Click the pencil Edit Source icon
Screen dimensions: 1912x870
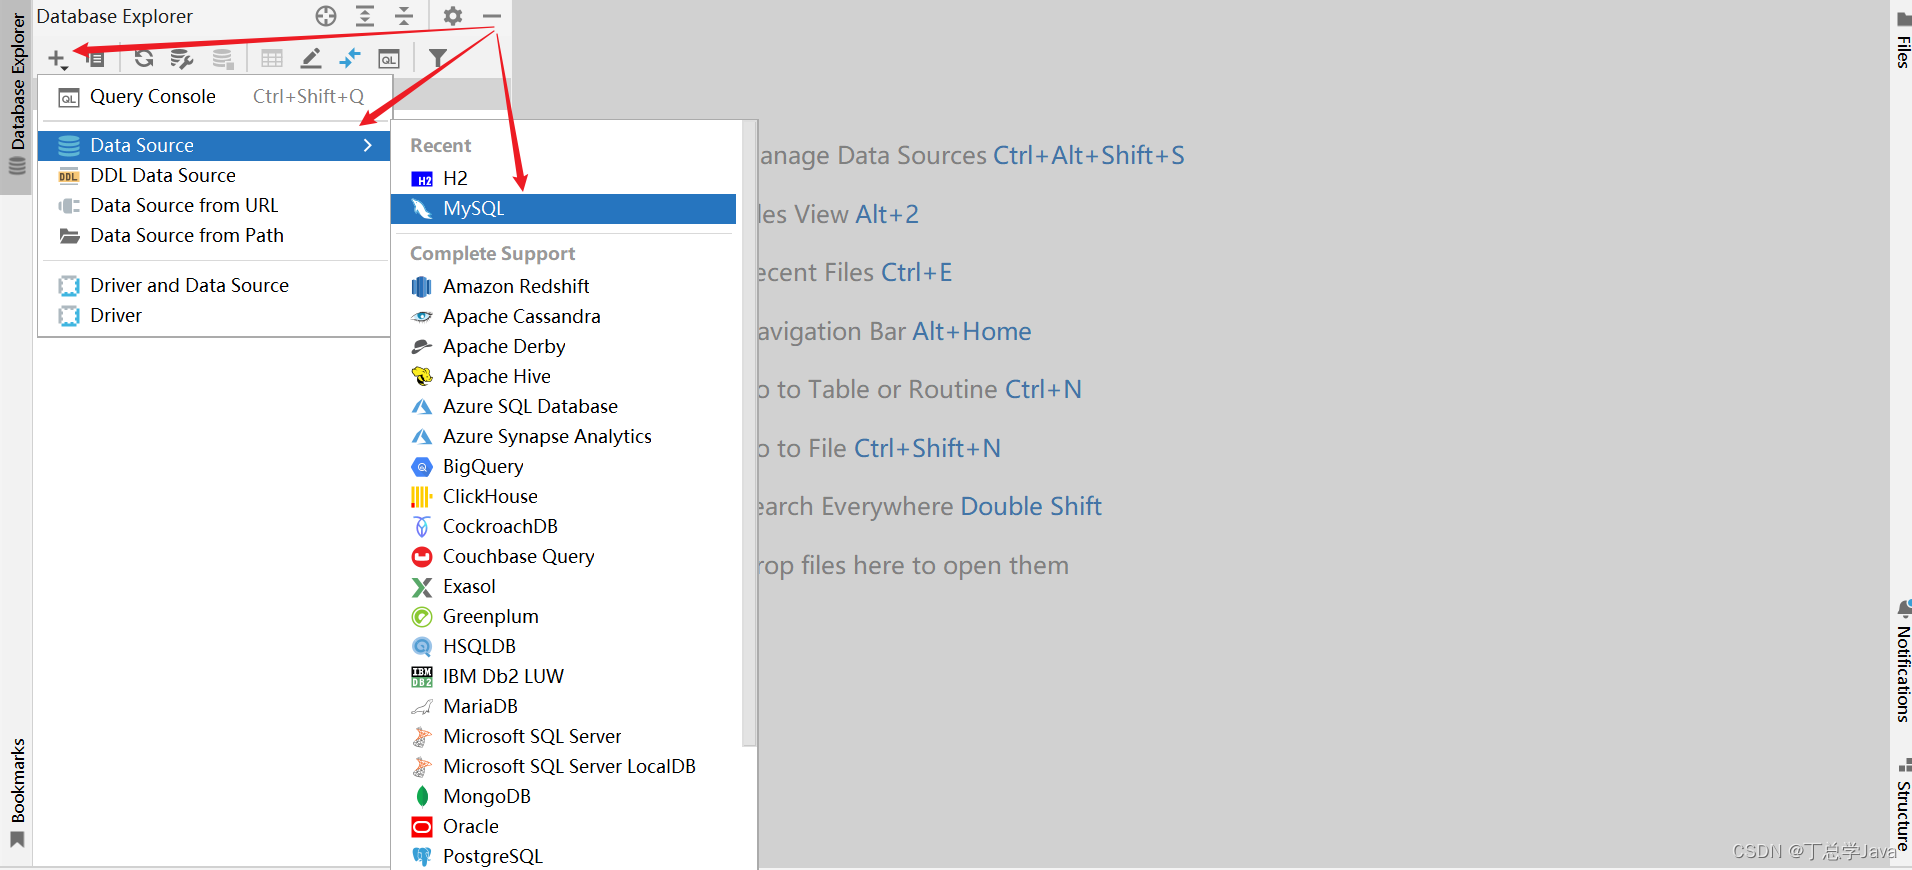tap(311, 59)
